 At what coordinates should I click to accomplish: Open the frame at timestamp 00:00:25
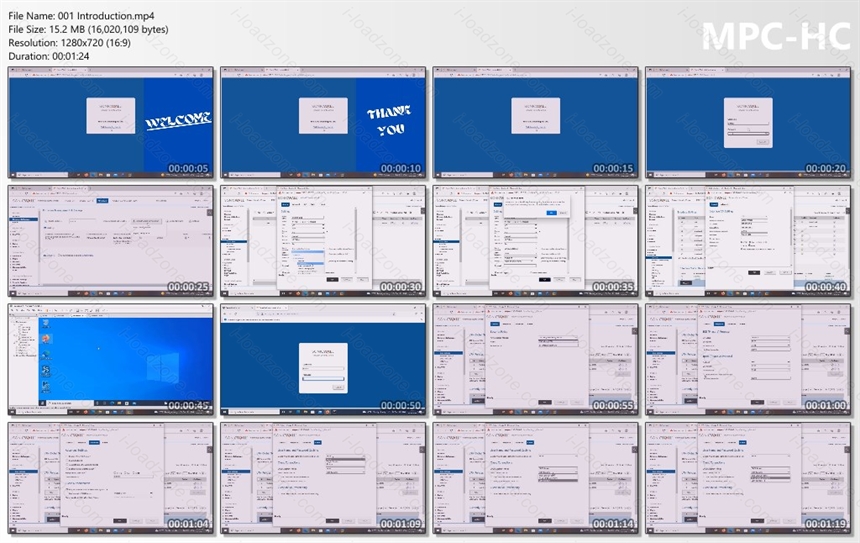tap(111, 241)
